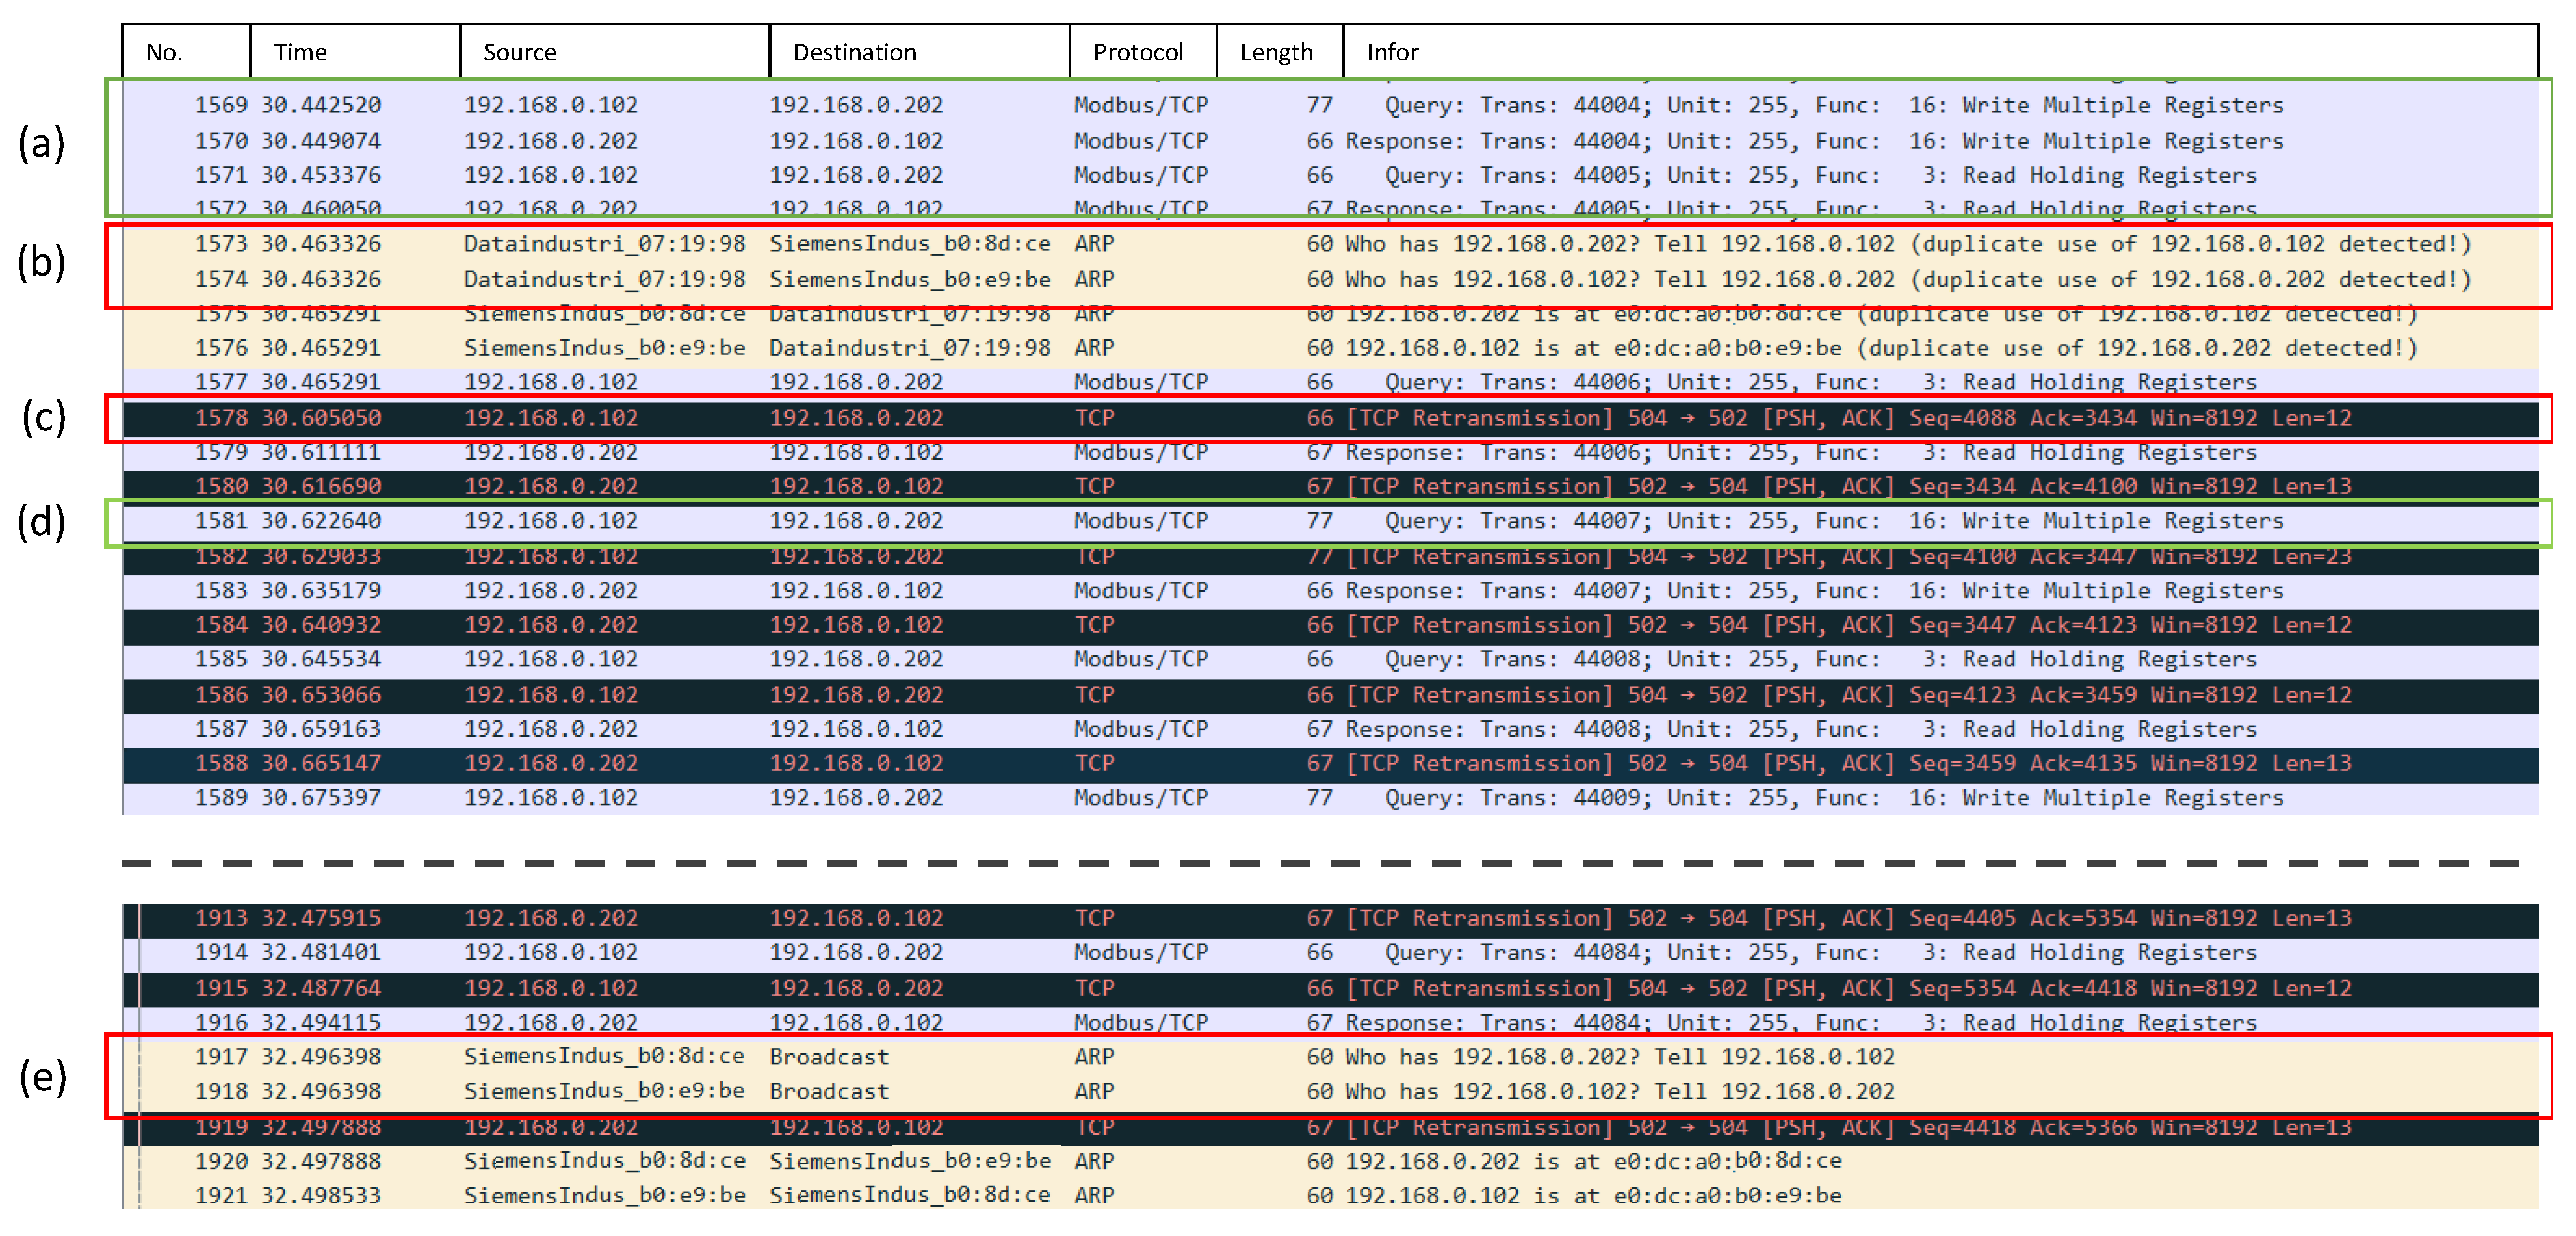Select packet 1569 Write Multiple Registers query

pos(1300,105)
